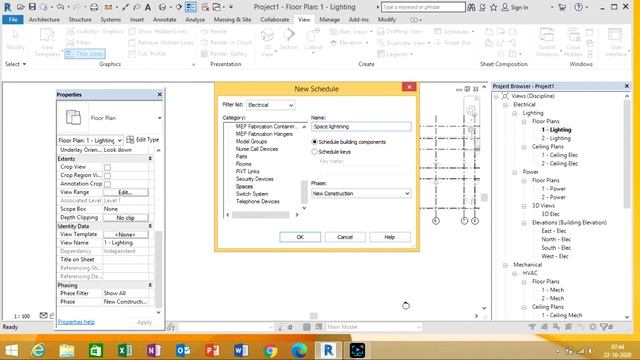Open the Floor Plan: 1 - Lighting view dropdown
640x360 pixels.
[x=90, y=140]
